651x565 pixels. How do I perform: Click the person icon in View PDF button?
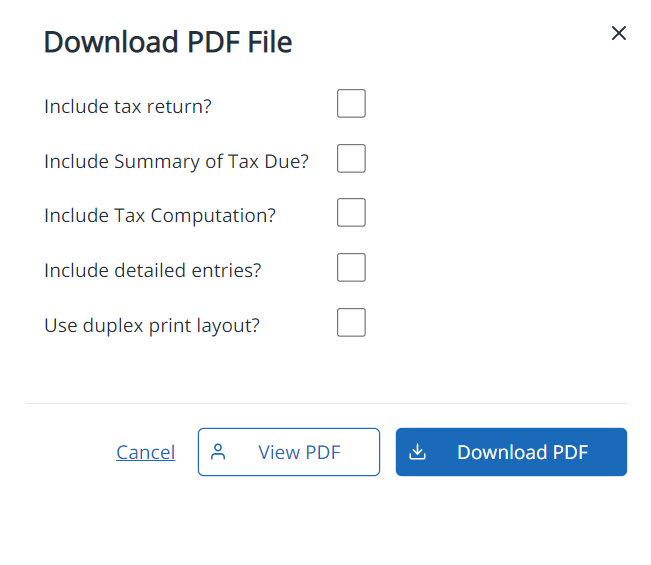(x=219, y=452)
